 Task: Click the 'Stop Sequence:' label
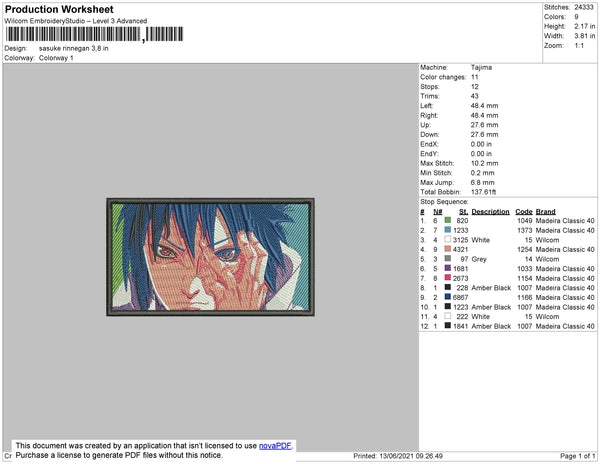click(x=444, y=202)
